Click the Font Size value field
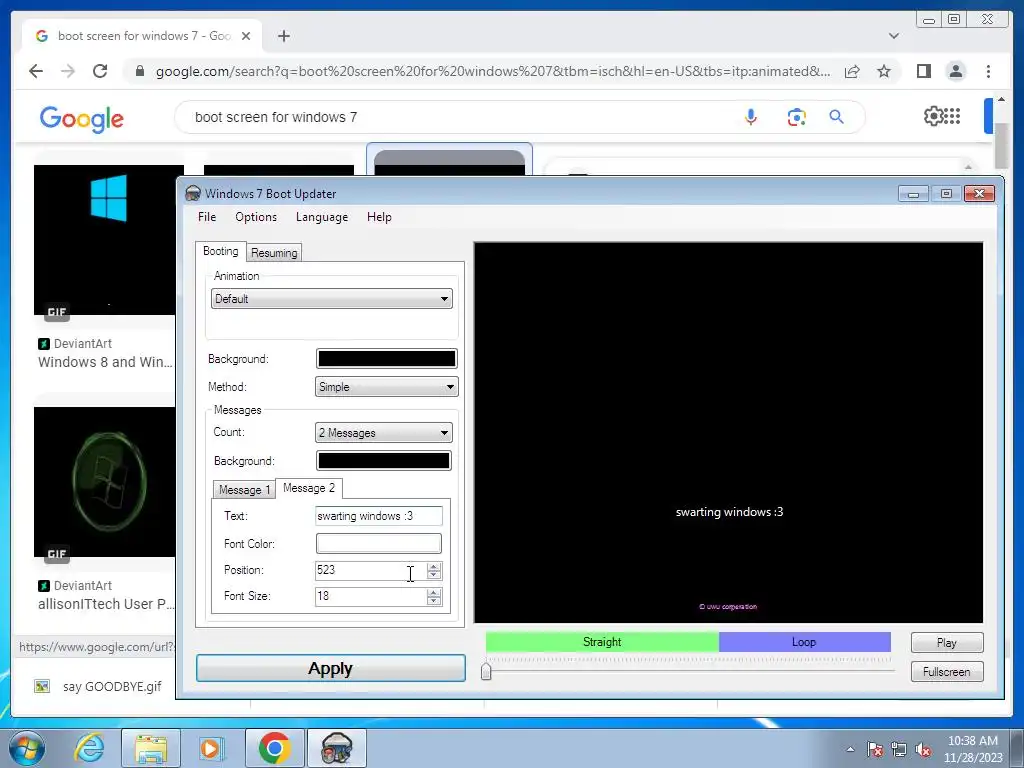The image size is (1024, 768). 370,596
